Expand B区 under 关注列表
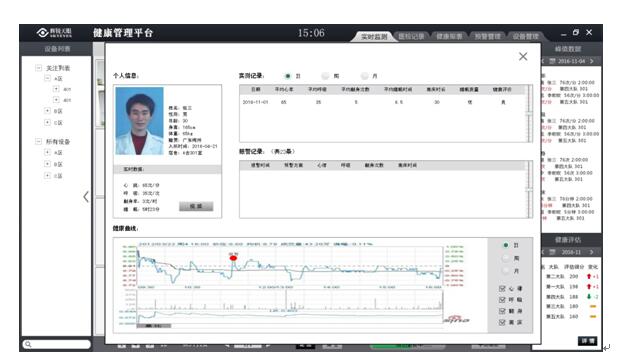The width and height of the screenshot is (624, 364). point(47,111)
